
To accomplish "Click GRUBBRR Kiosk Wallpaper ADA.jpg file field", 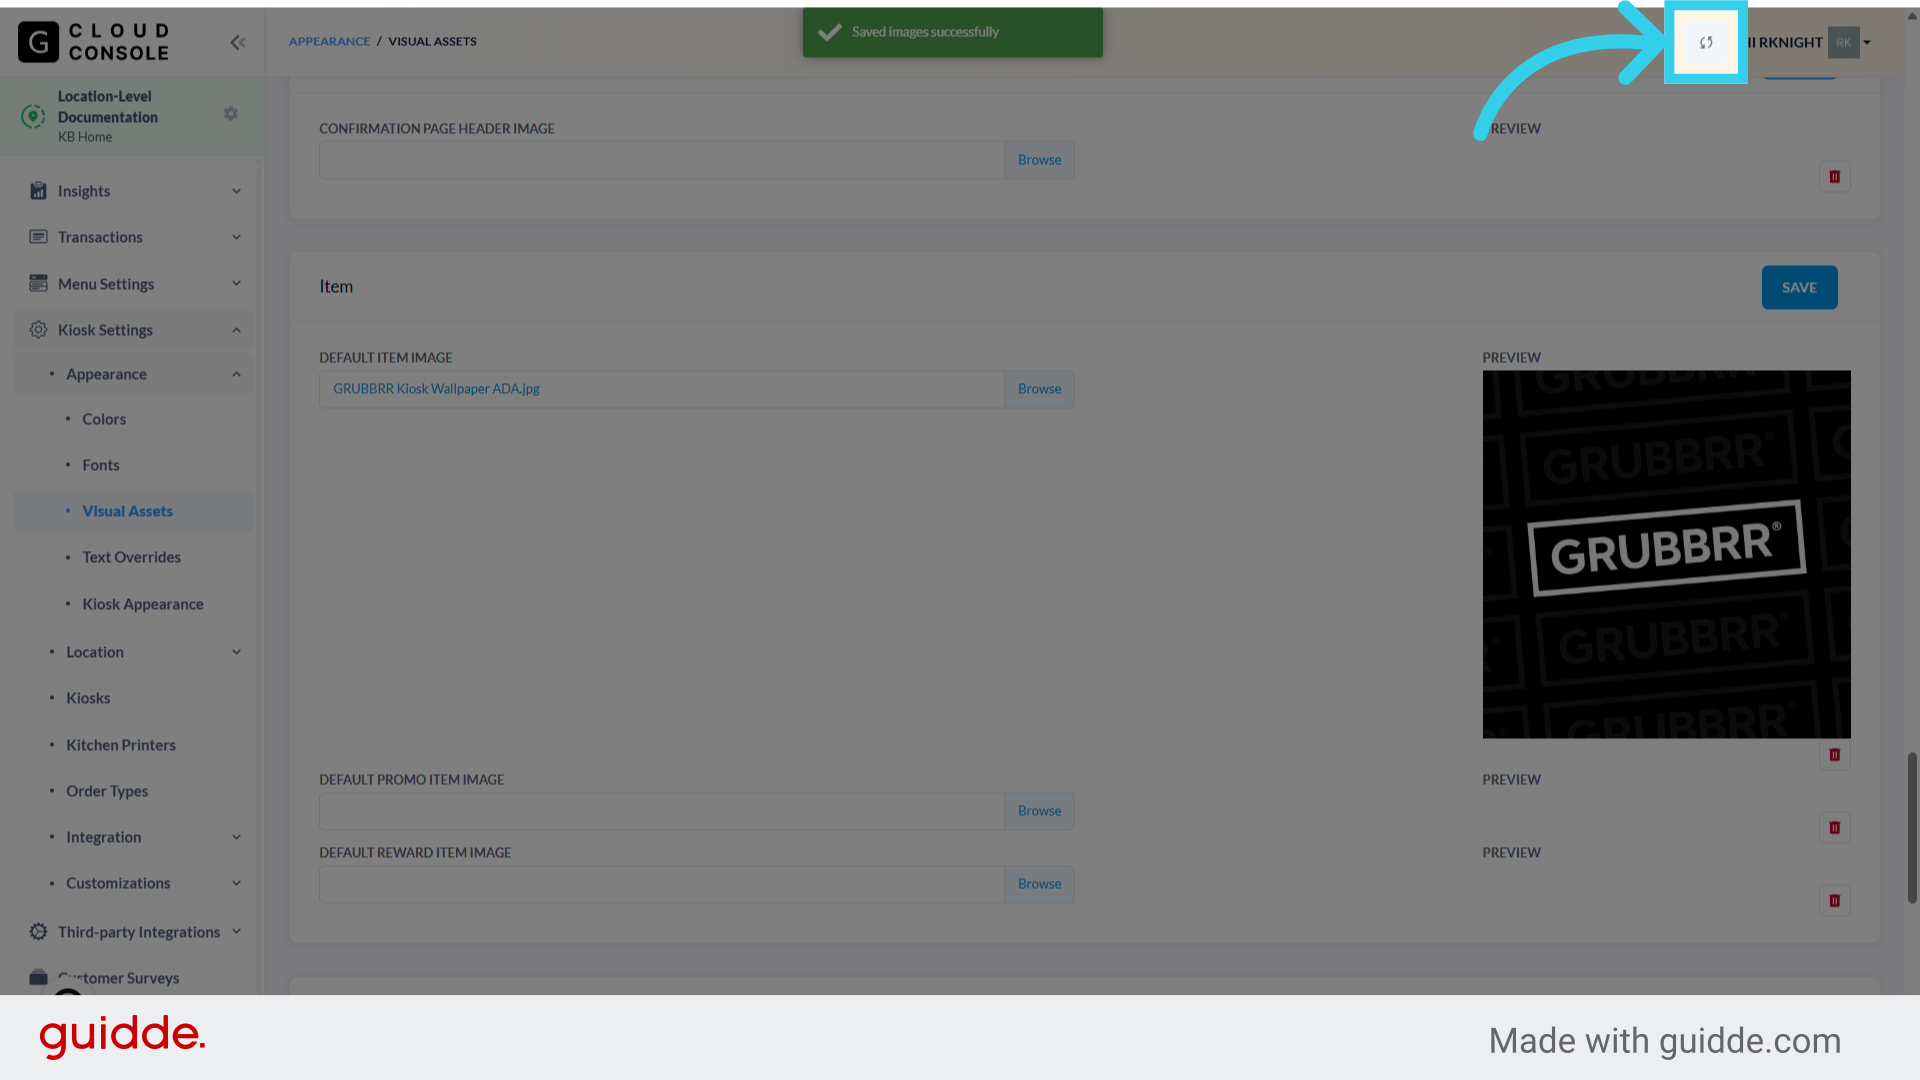I will 661,389.
